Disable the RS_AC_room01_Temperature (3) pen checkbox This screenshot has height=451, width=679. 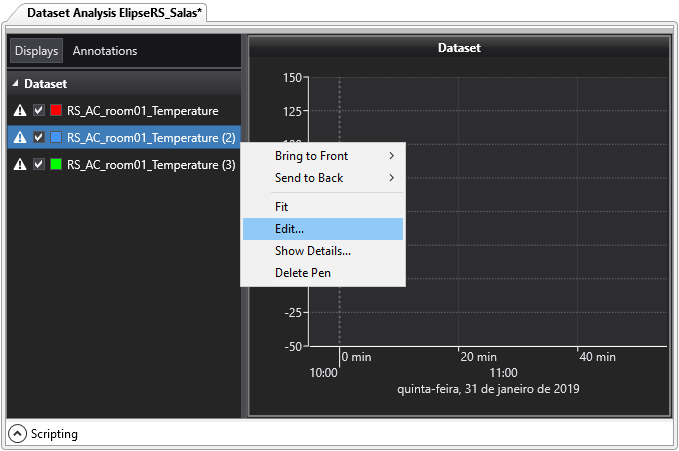coord(39,164)
